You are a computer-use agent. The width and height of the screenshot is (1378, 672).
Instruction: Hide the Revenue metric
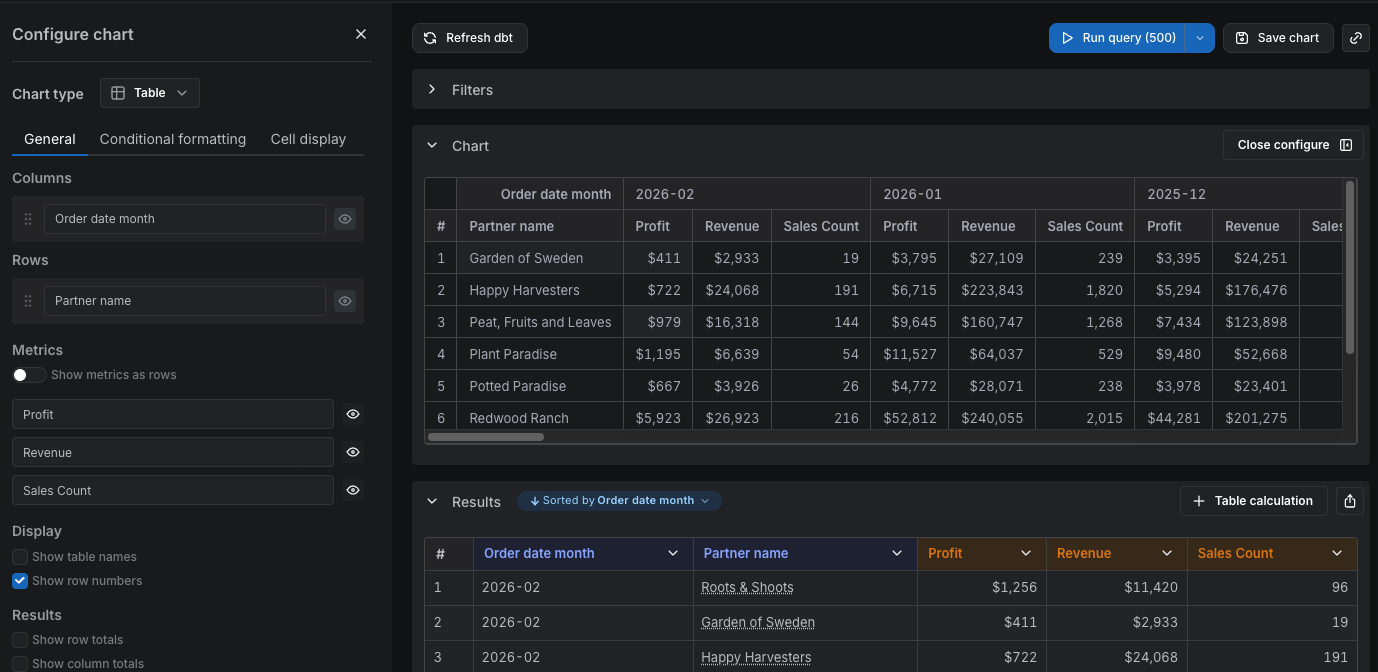tap(353, 452)
